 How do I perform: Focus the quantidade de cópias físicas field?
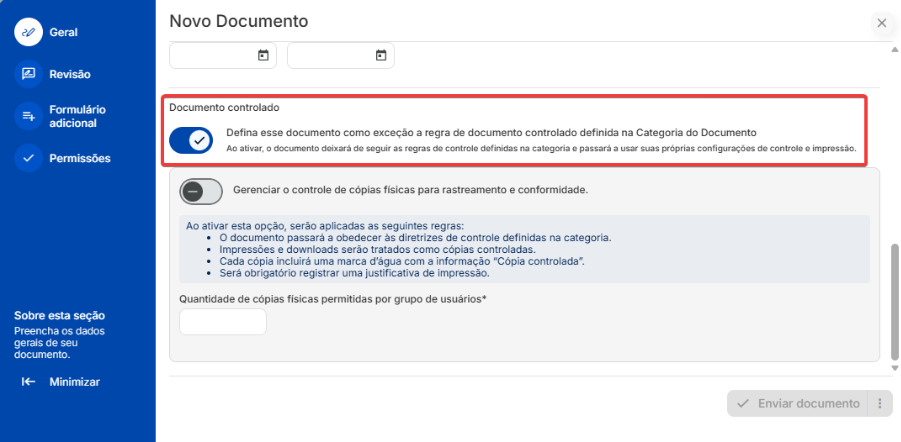point(222,322)
